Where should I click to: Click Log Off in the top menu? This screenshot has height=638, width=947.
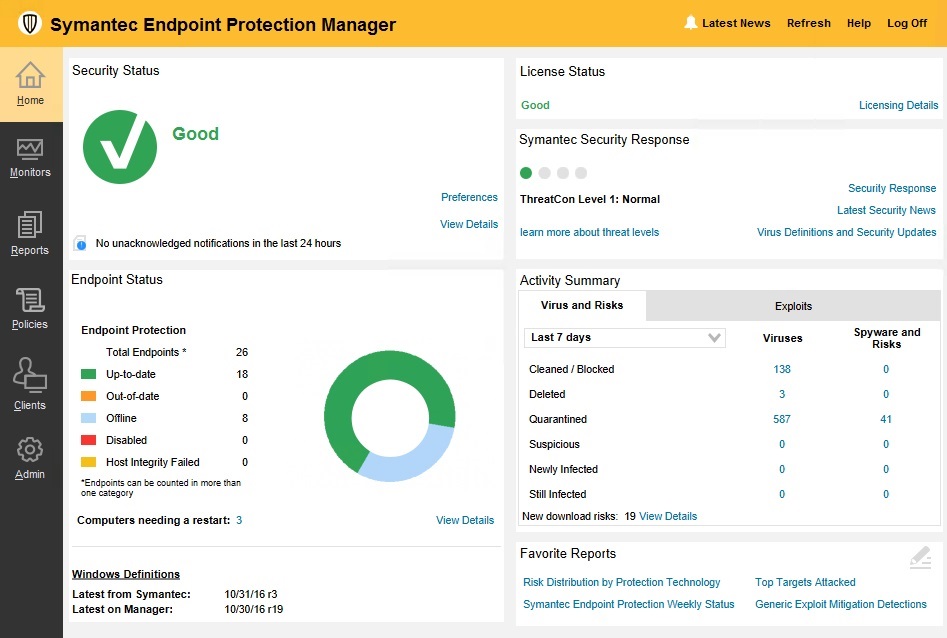pos(906,23)
